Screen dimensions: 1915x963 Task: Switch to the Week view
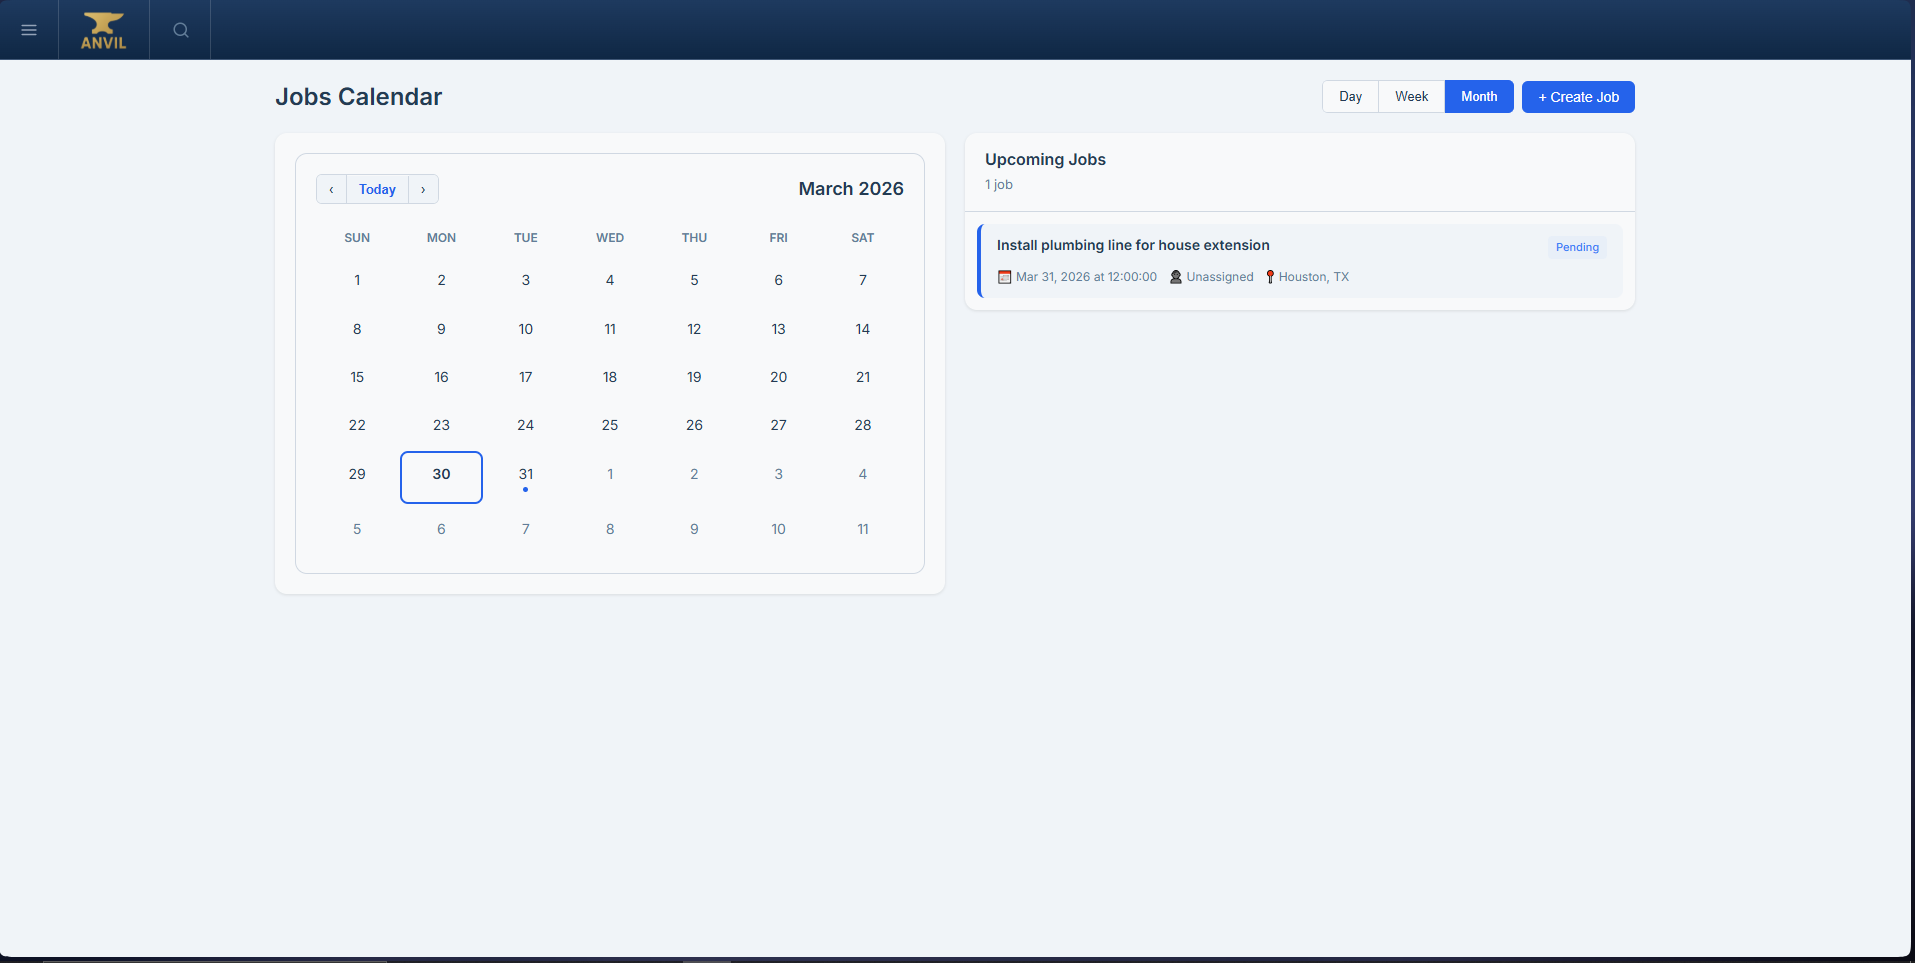[x=1410, y=96]
